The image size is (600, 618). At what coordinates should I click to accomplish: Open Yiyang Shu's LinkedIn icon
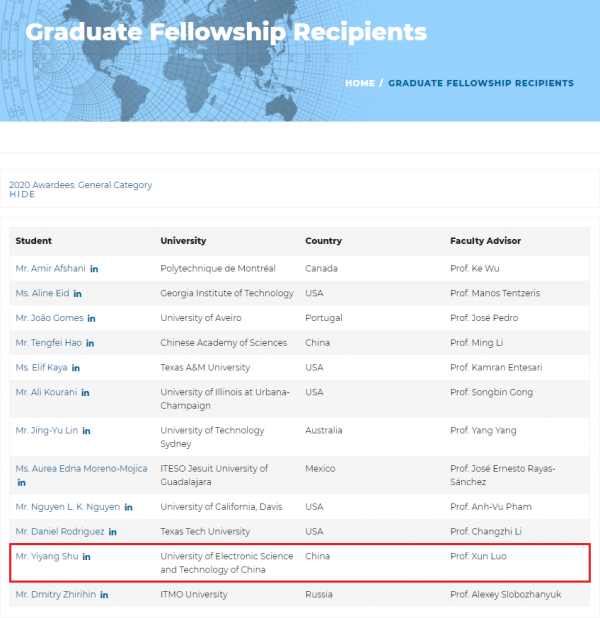[87, 557]
